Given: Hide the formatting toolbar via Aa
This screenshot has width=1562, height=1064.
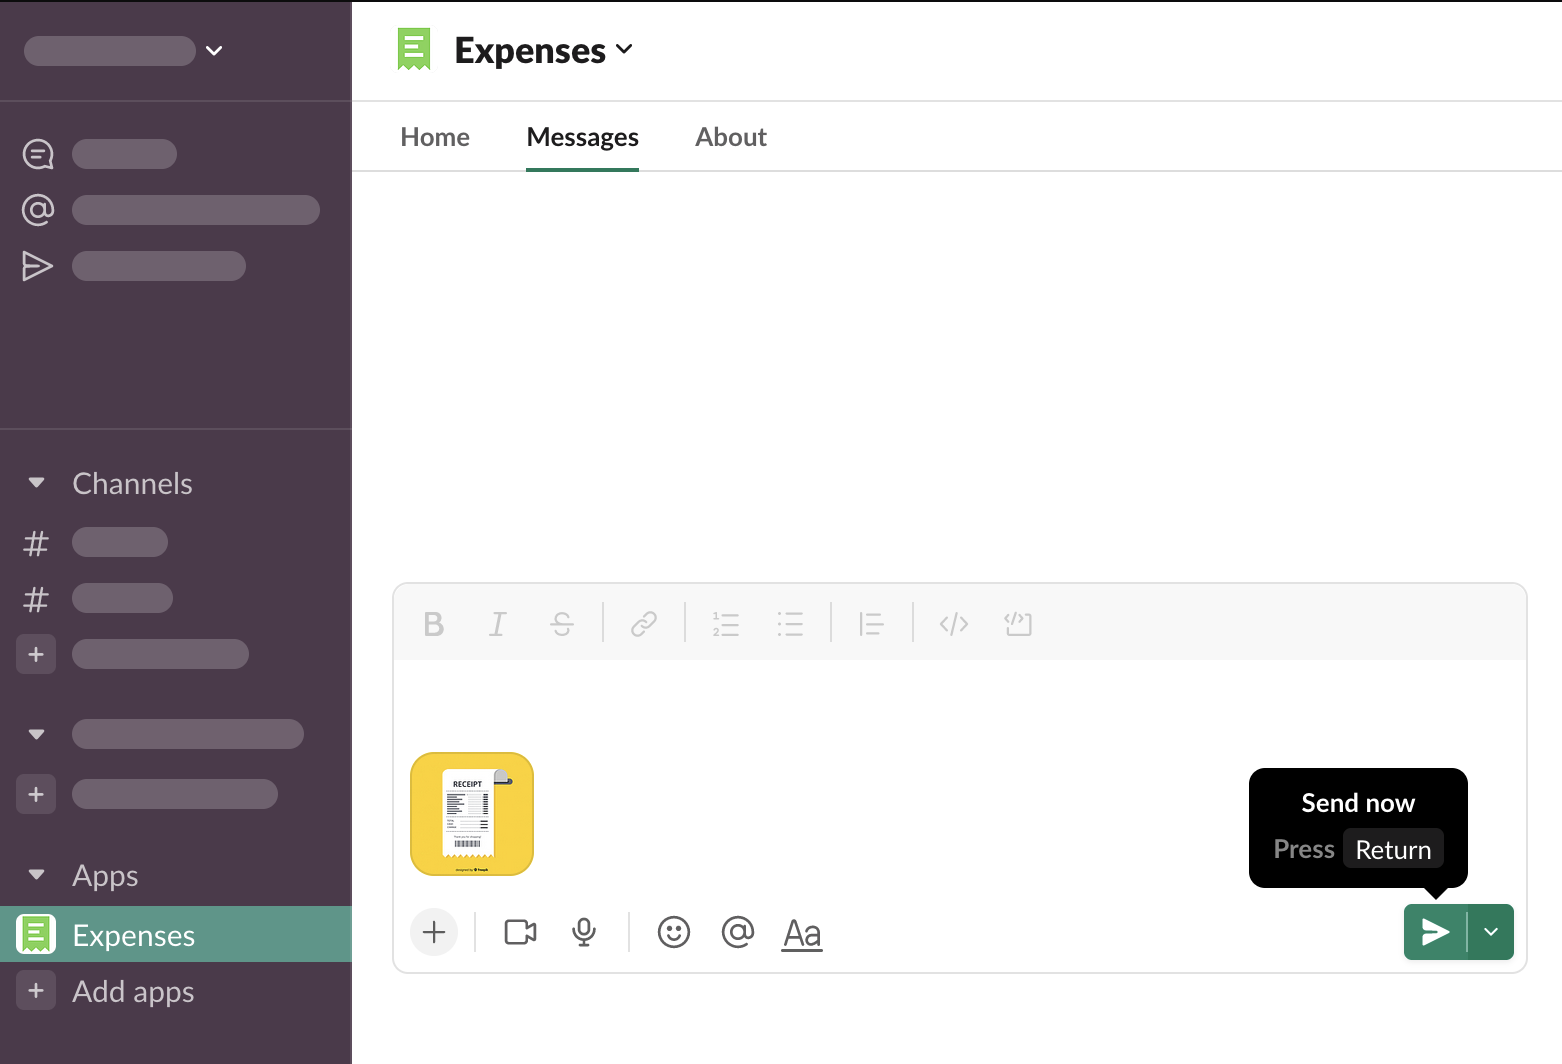Looking at the screenshot, I should [802, 932].
